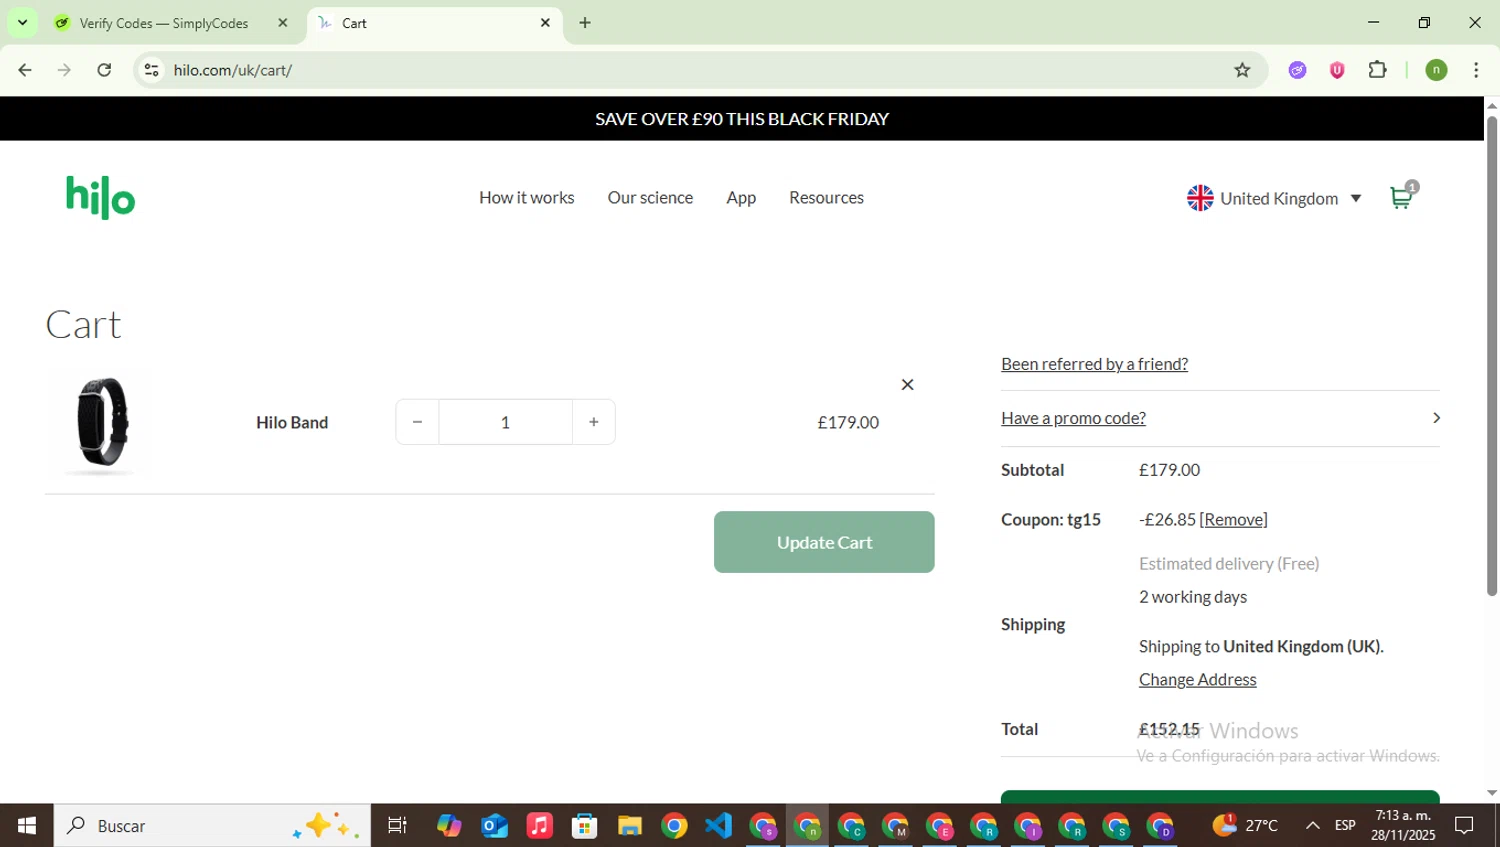This screenshot has width=1500, height=847.
Task: Click the Change Address link
Action: pyautogui.click(x=1197, y=679)
